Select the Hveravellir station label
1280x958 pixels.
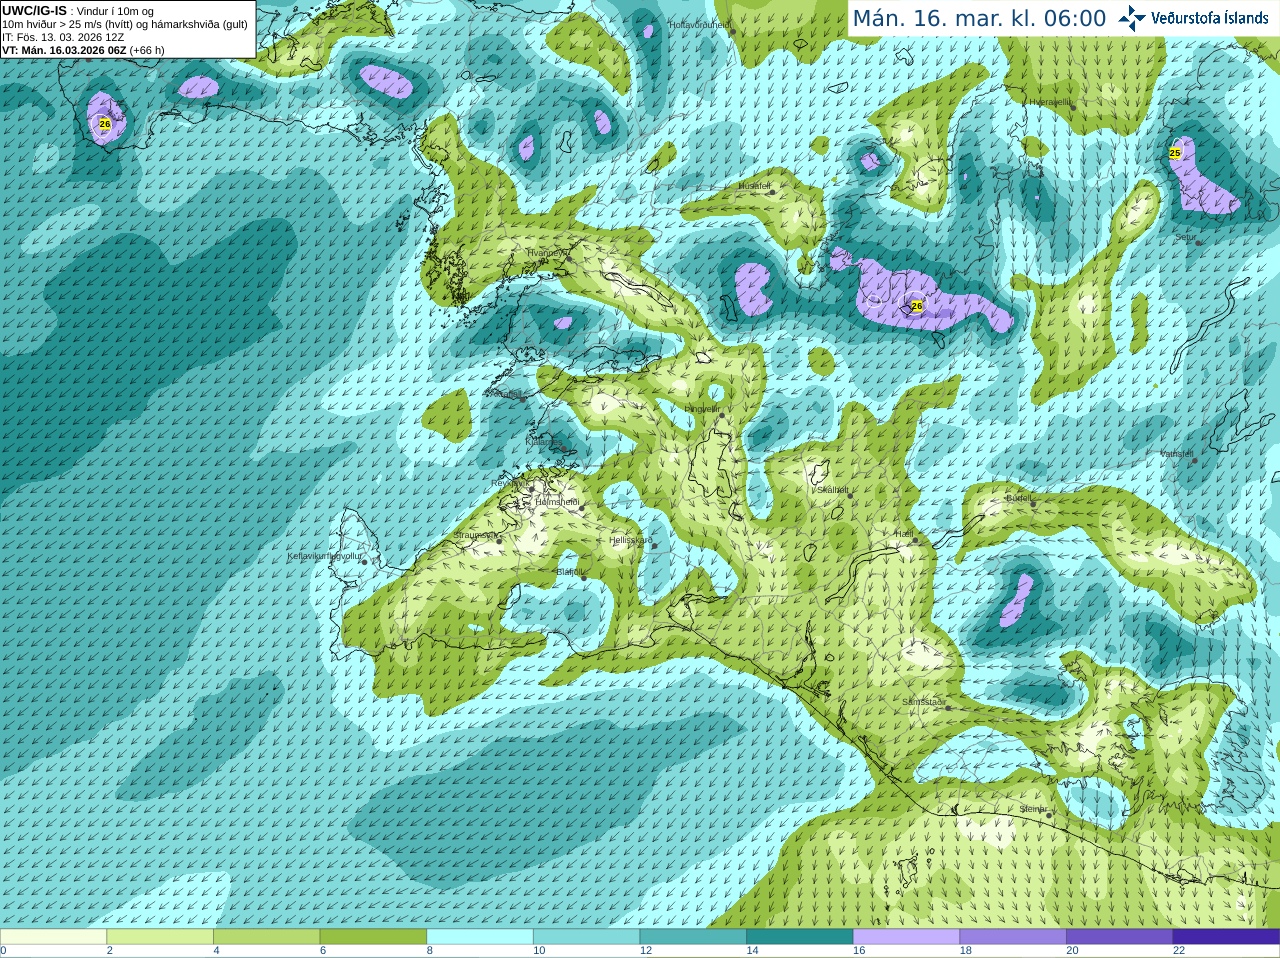[x=1050, y=102]
